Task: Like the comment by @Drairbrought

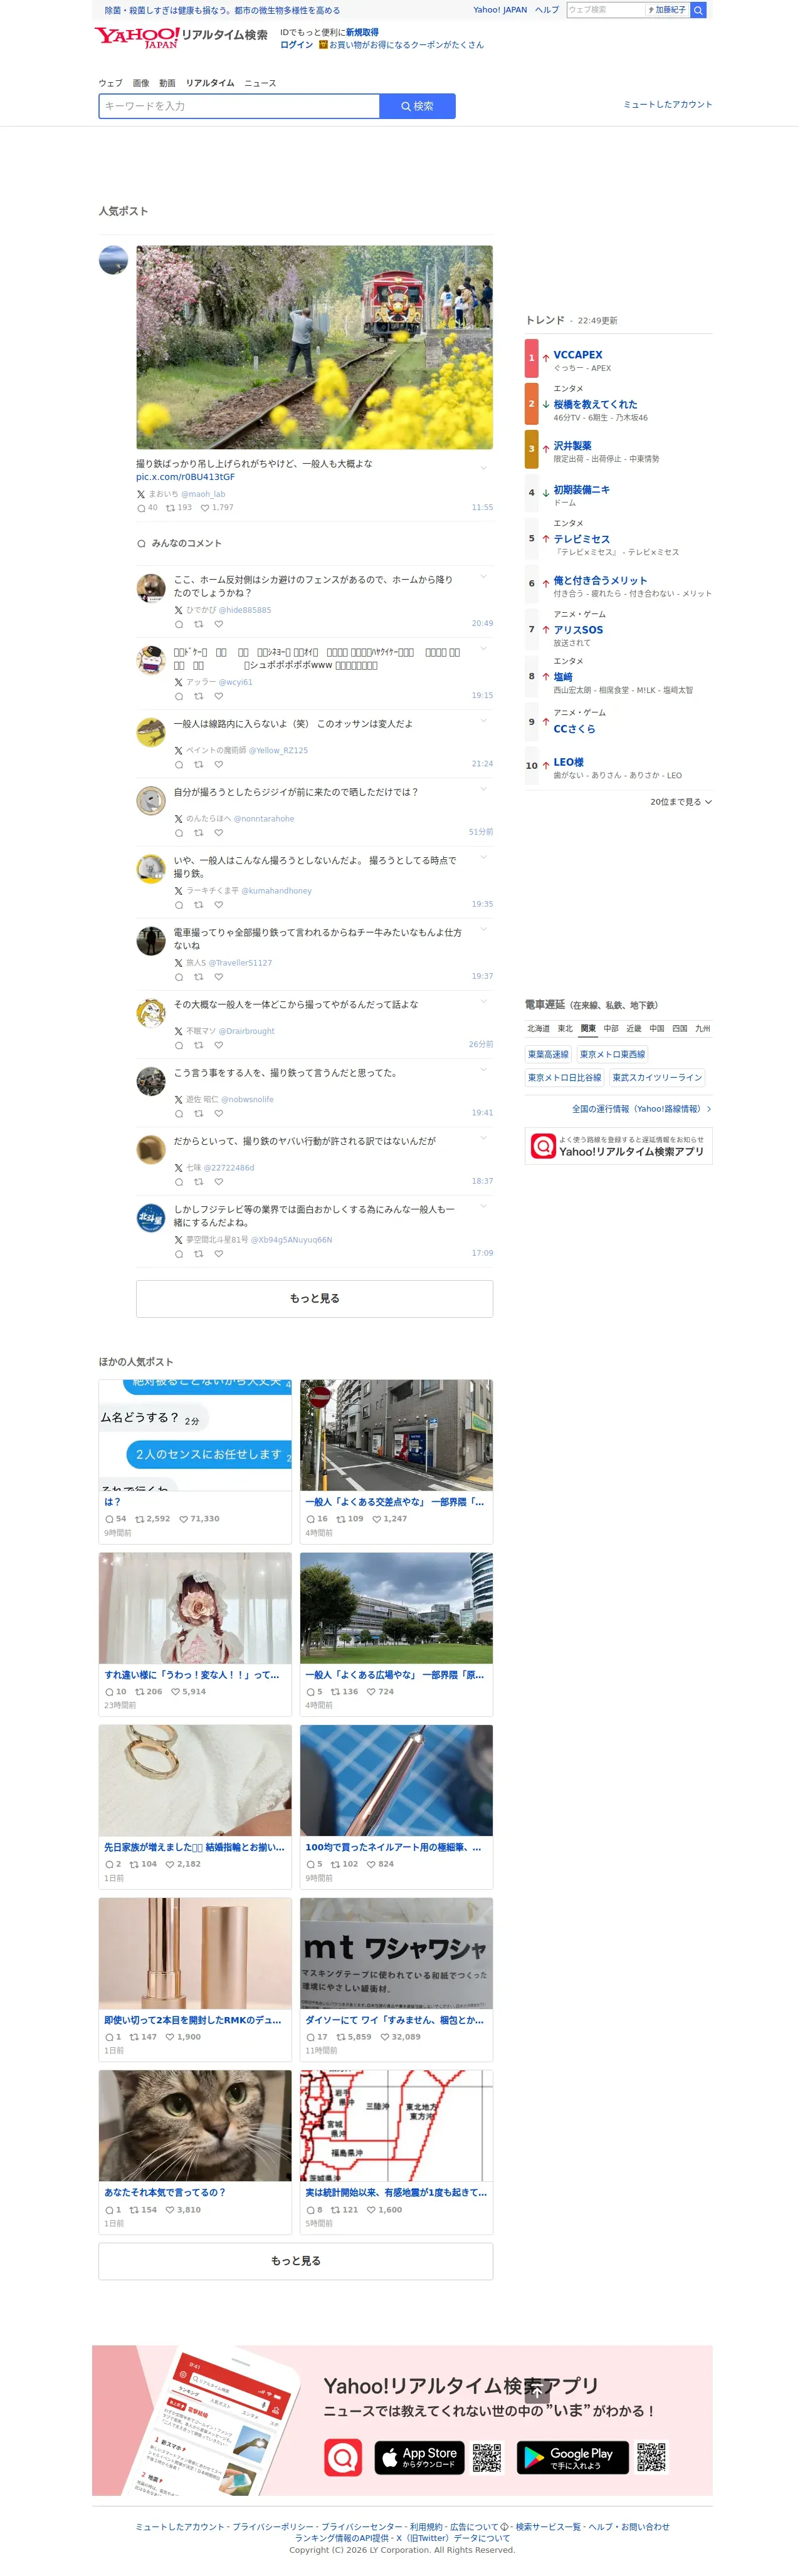Action: 218,1045
